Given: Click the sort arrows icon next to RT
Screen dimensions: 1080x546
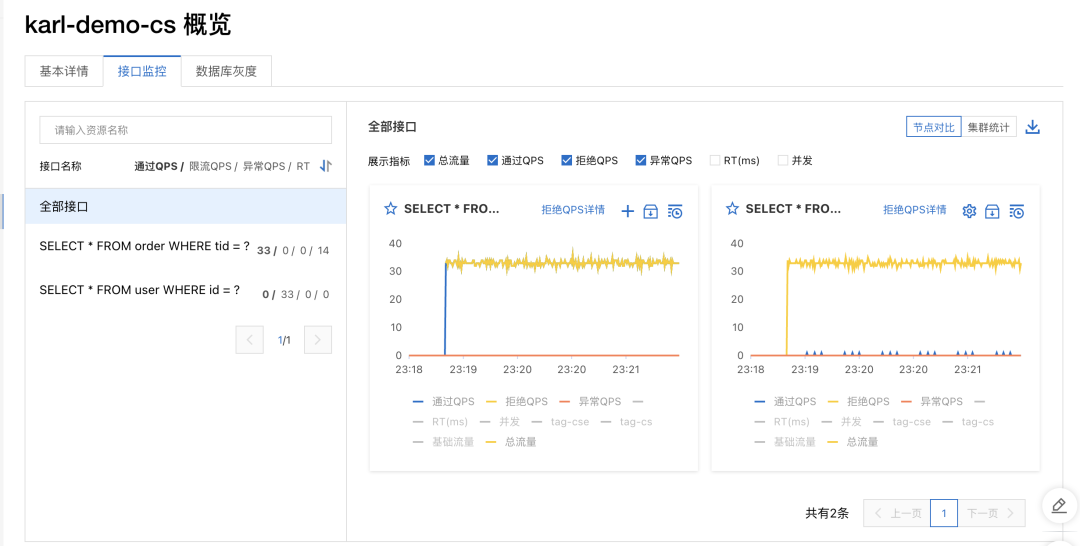Looking at the screenshot, I should tap(325, 166).
